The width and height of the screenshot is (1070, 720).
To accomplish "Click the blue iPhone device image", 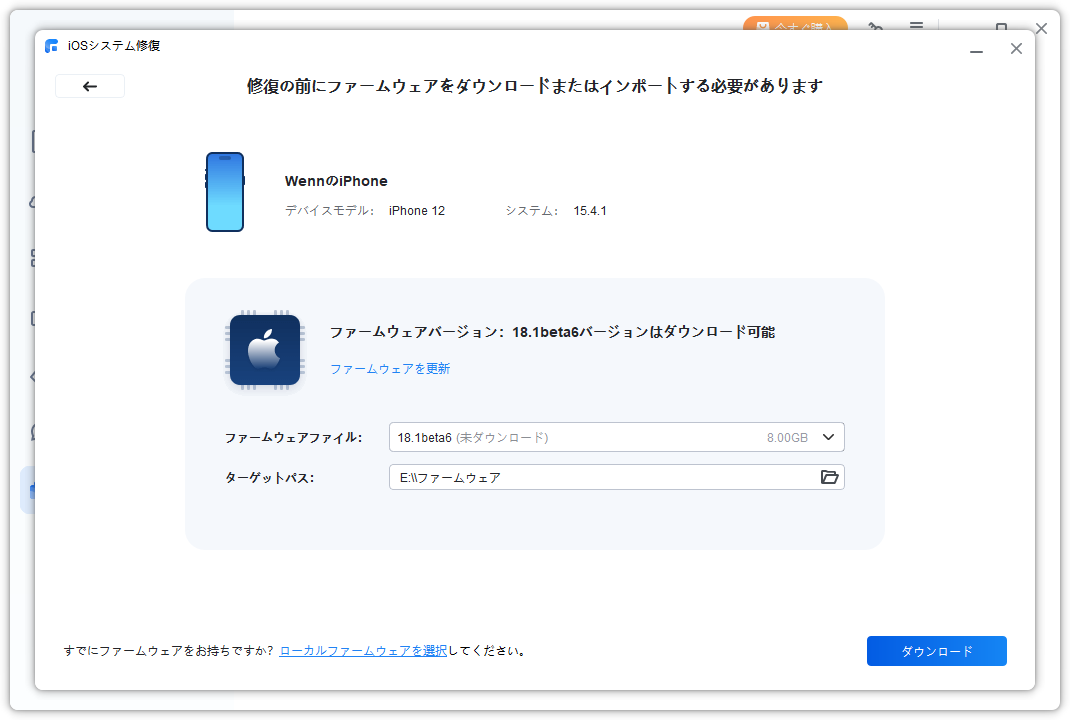I will (x=225, y=192).
